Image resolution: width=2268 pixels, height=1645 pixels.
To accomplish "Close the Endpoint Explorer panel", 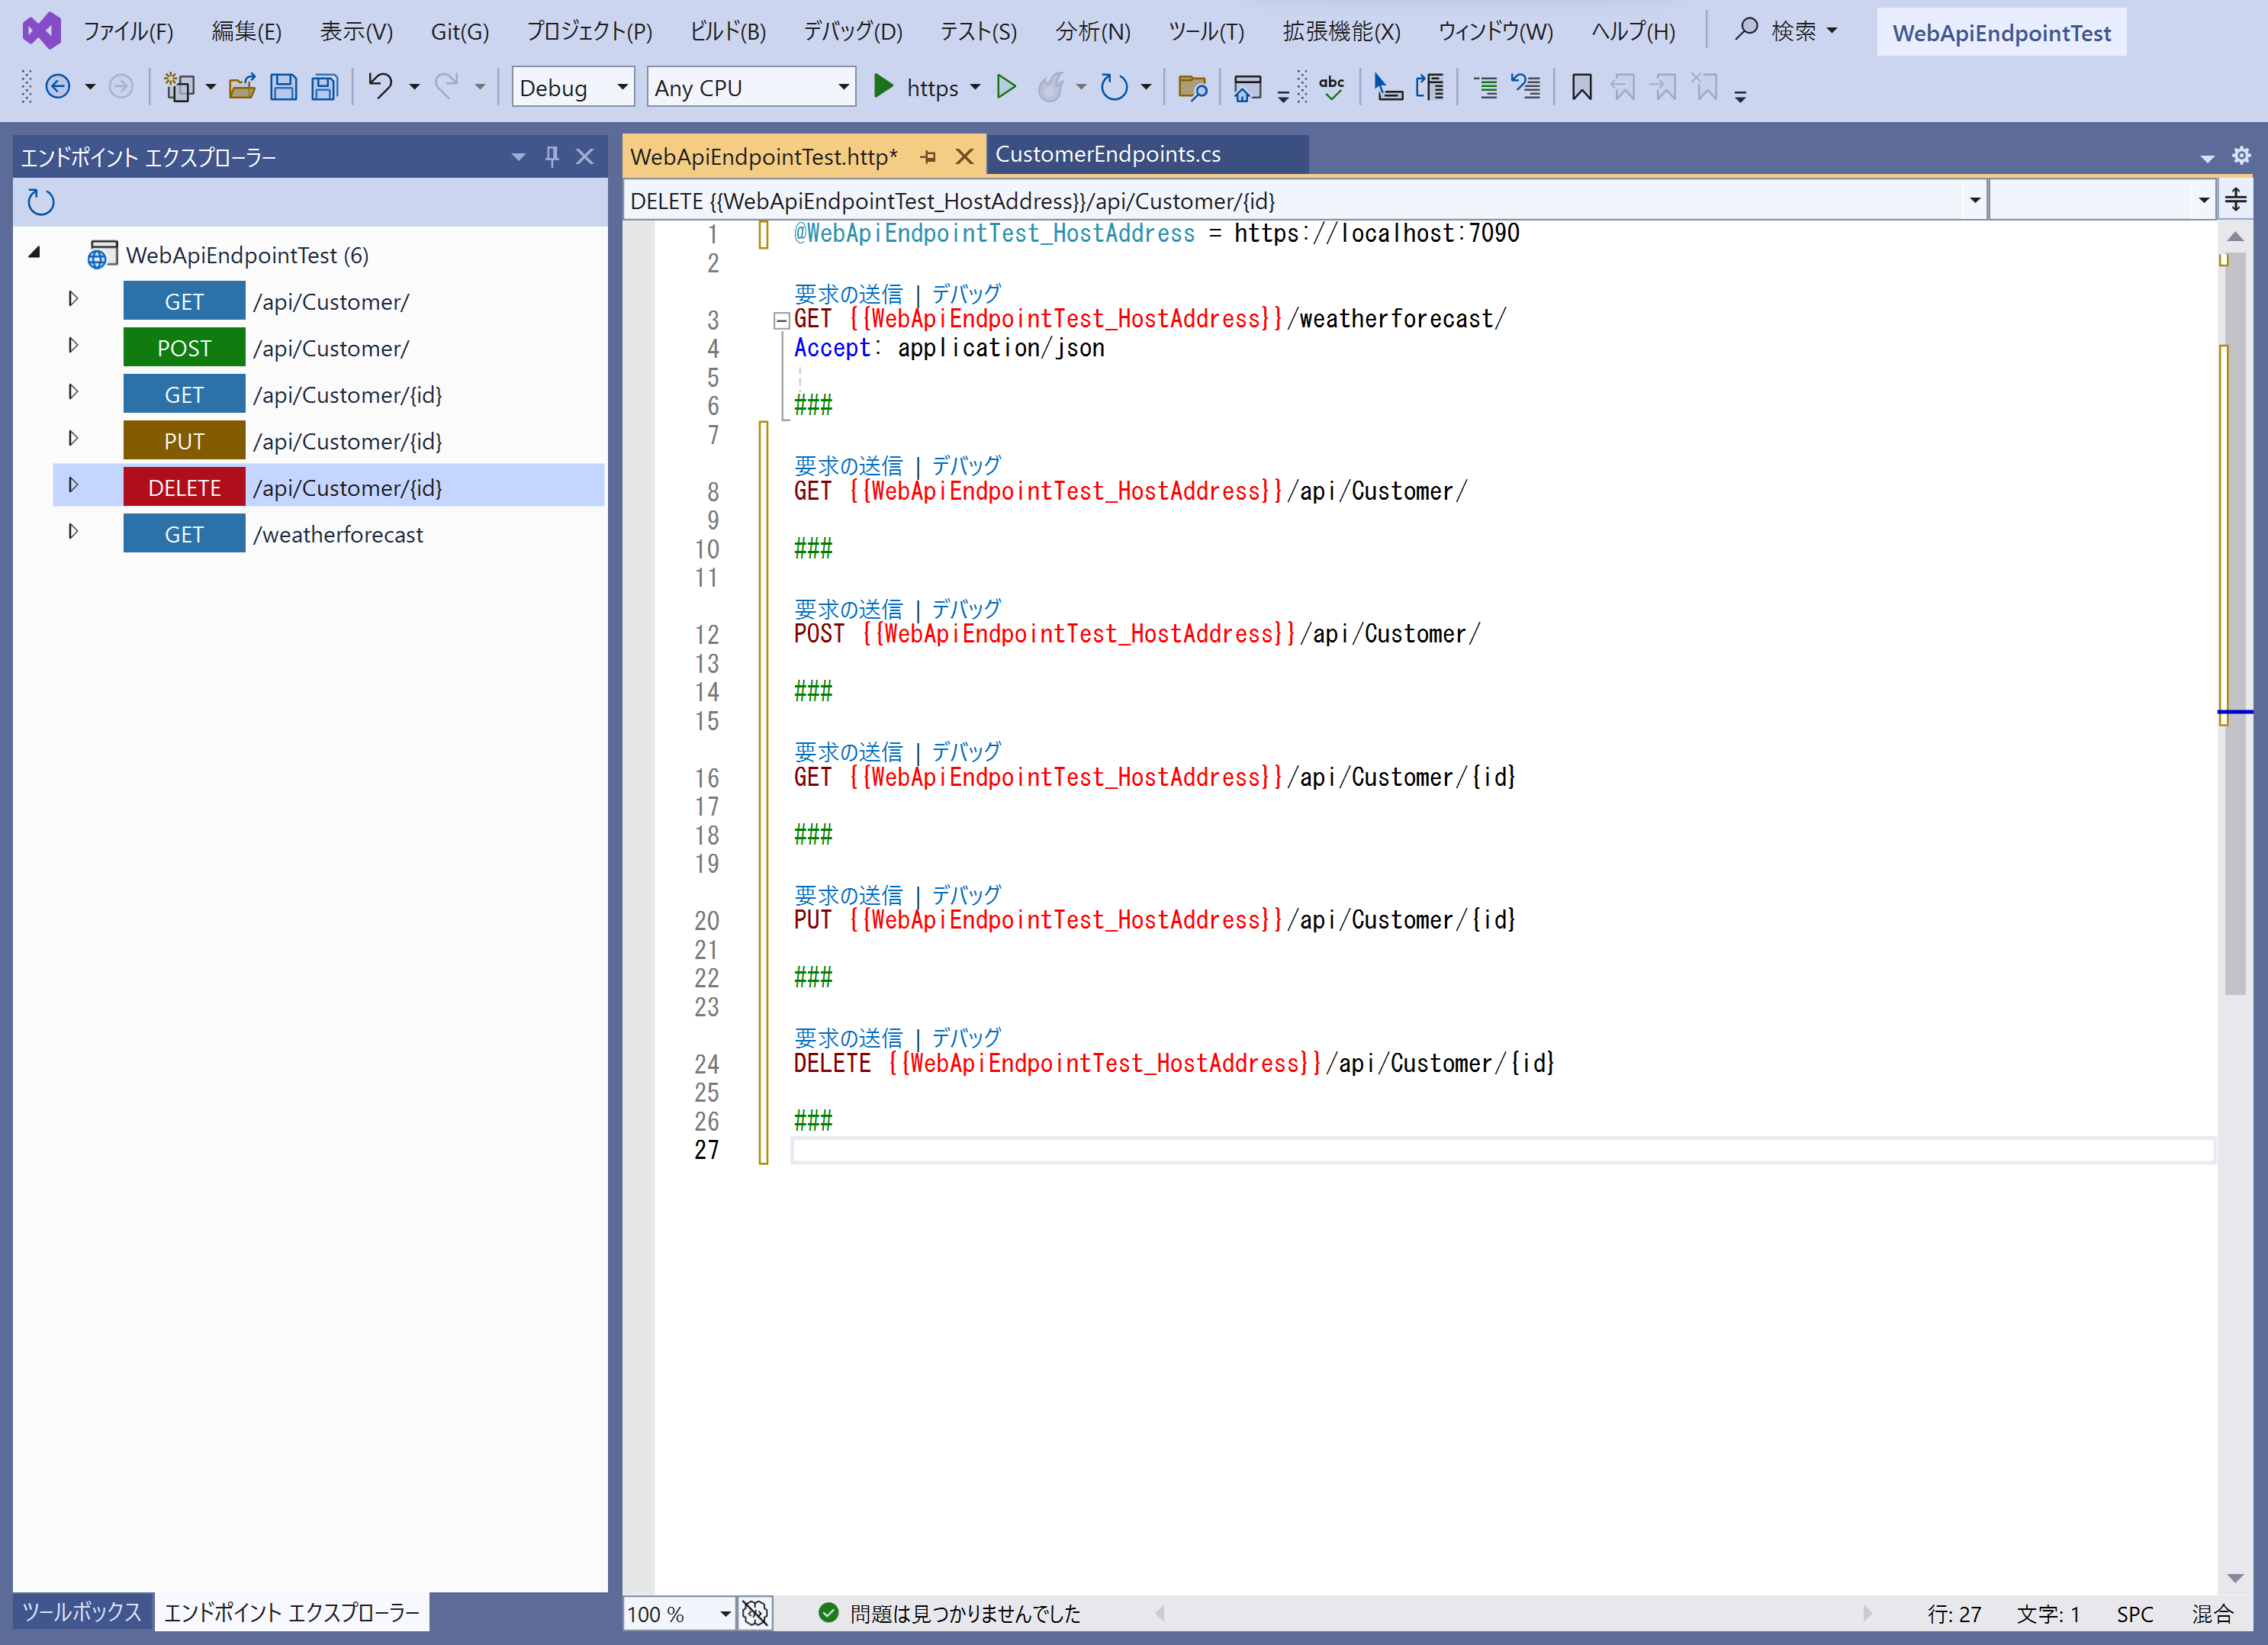I will 585,156.
